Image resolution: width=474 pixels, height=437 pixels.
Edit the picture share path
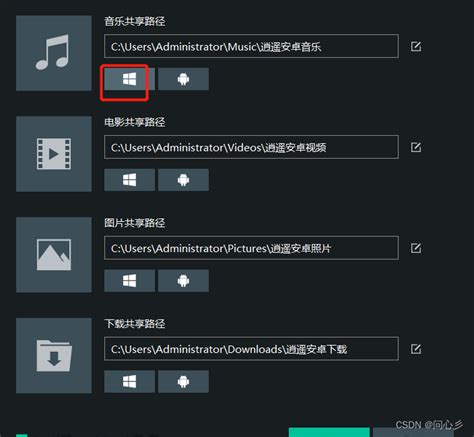pyautogui.click(x=416, y=248)
